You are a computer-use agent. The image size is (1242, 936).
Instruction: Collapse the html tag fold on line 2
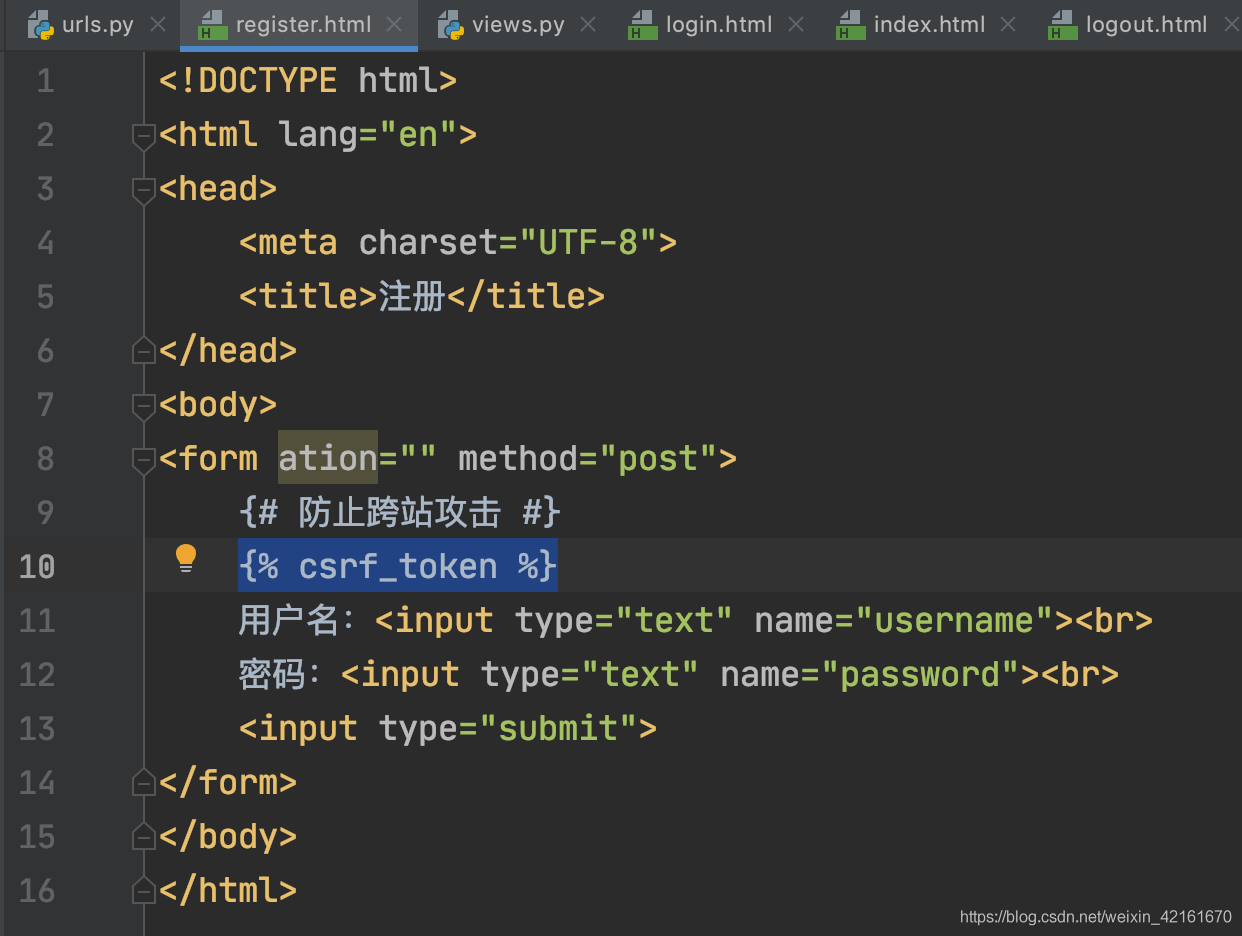(144, 135)
